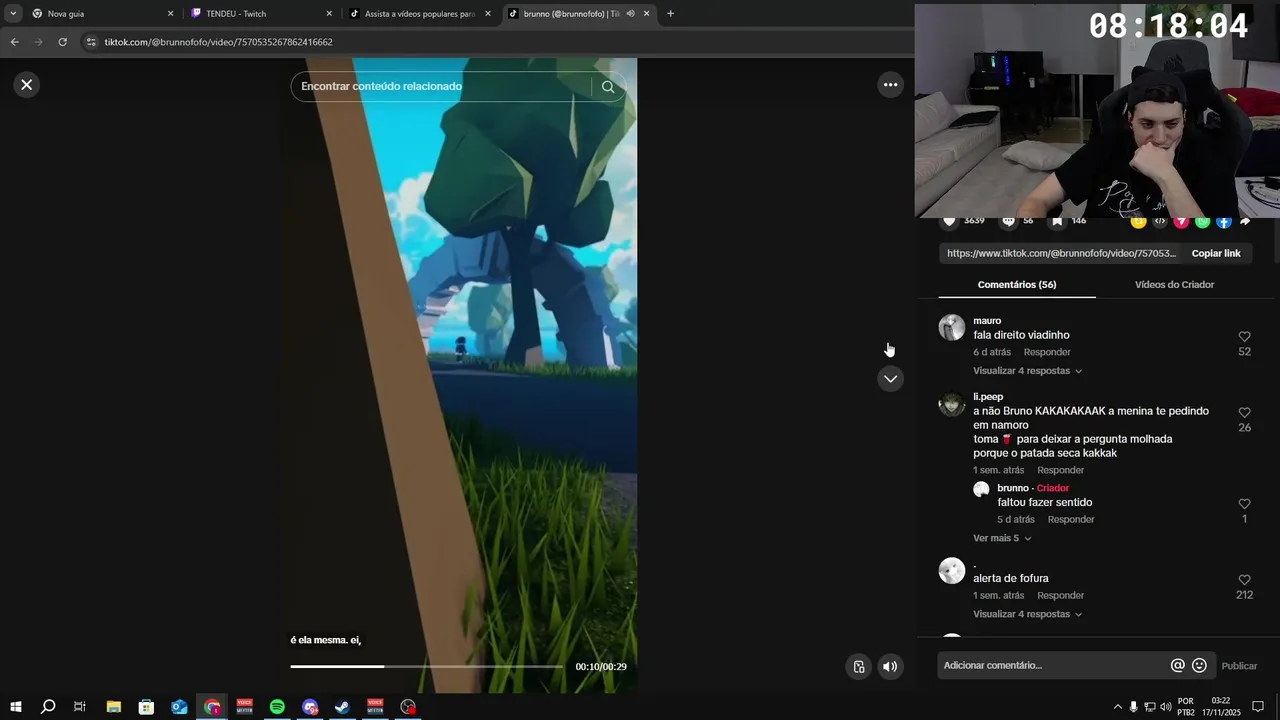Go to next video with down chevron
Viewport: 1280px width, 720px height.
[890, 379]
